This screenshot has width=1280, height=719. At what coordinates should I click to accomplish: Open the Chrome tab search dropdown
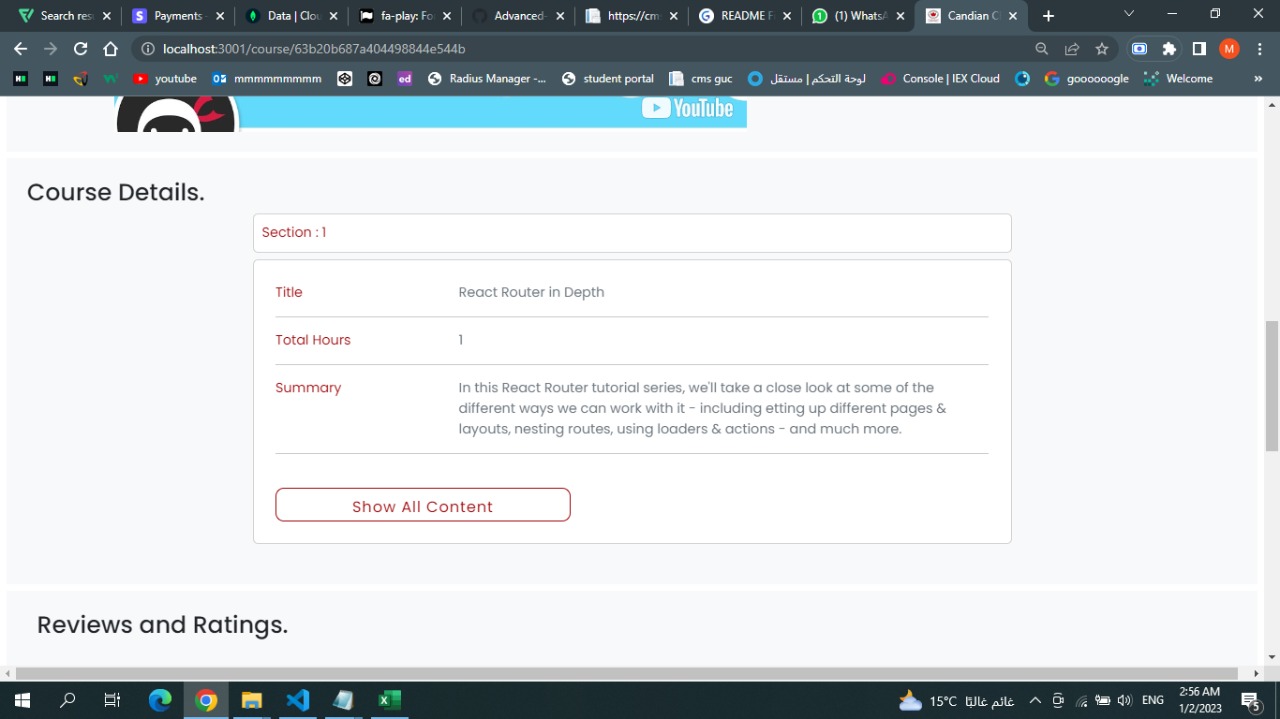click(x=1129, y=14)
